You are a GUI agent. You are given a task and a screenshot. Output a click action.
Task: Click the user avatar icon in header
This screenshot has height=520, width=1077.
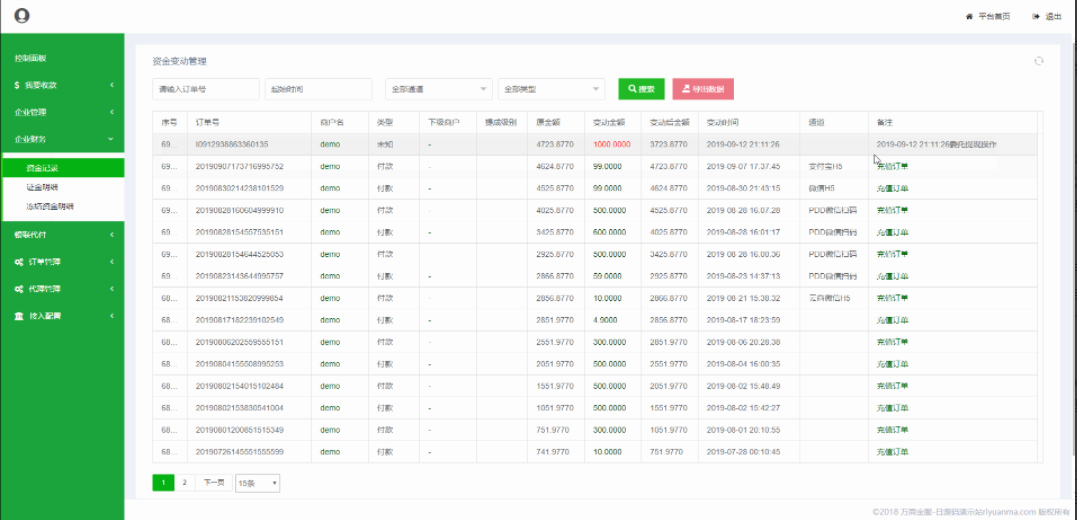coord(22,15)
